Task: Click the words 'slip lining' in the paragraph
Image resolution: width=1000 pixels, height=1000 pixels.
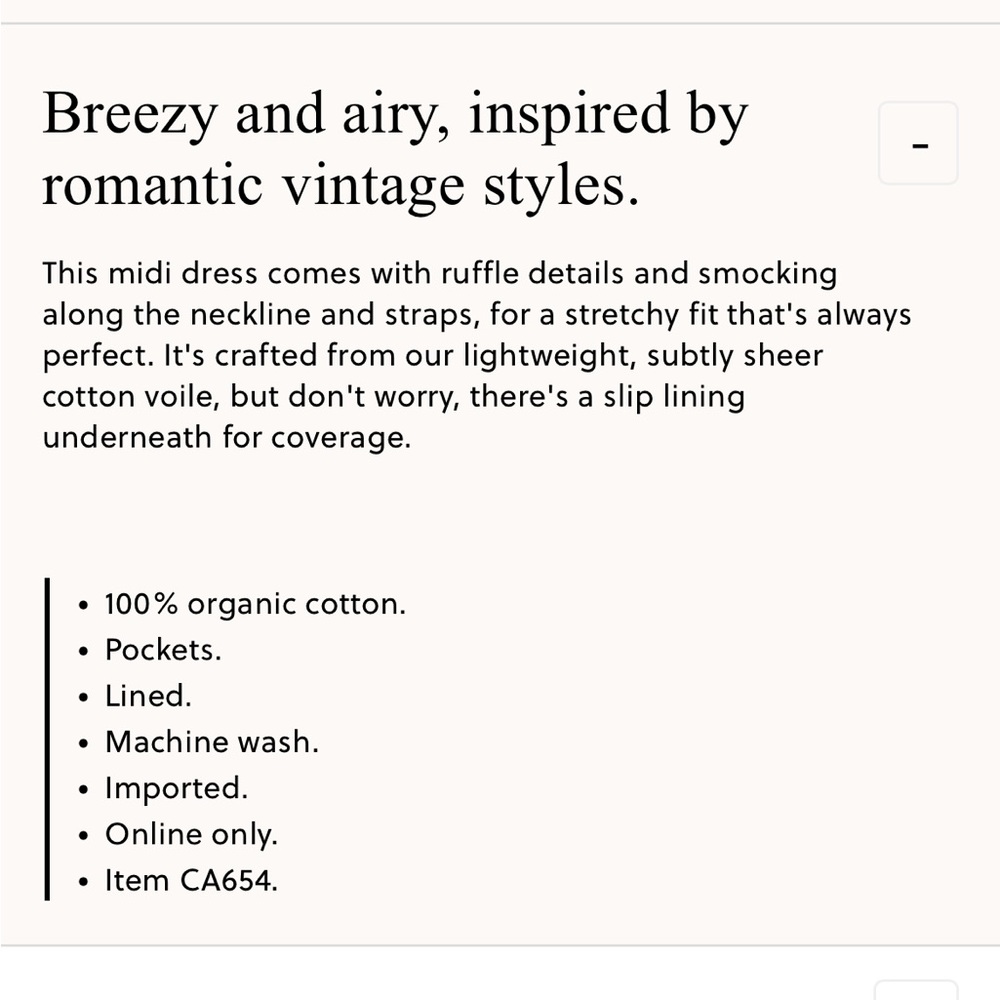Action: [674, 397]
